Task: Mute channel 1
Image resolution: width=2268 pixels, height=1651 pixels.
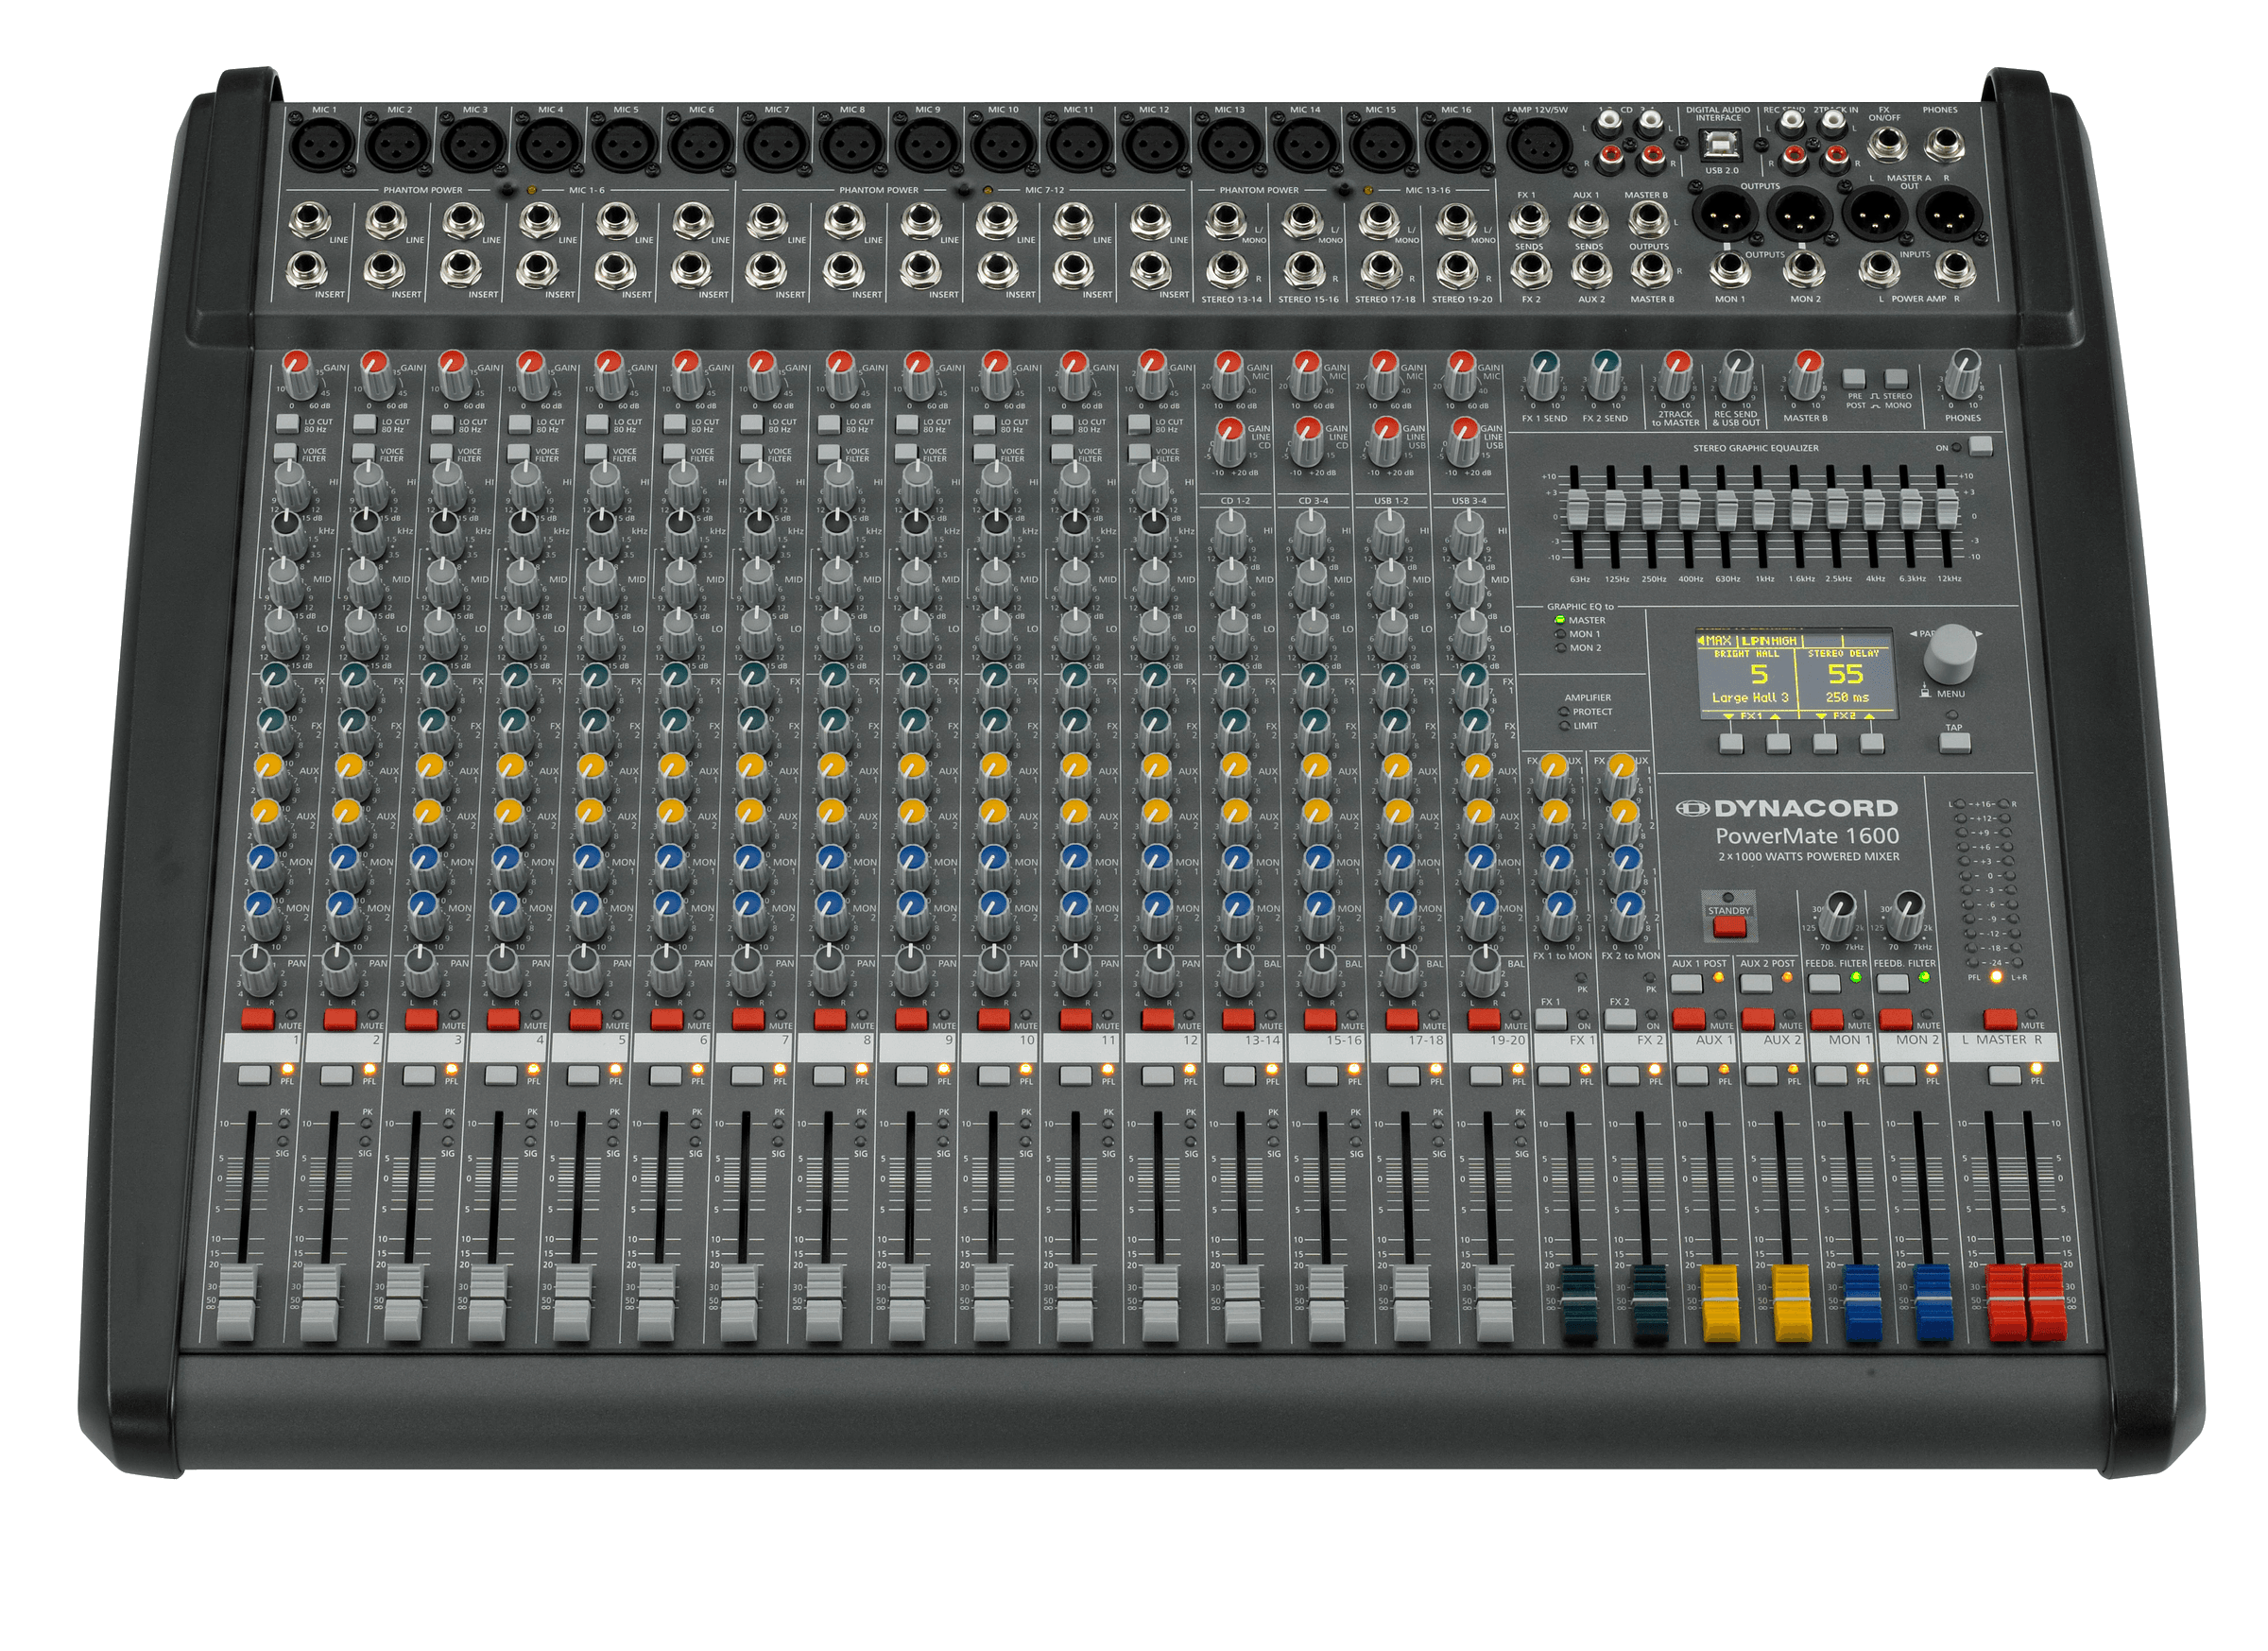Action: 258,1019
